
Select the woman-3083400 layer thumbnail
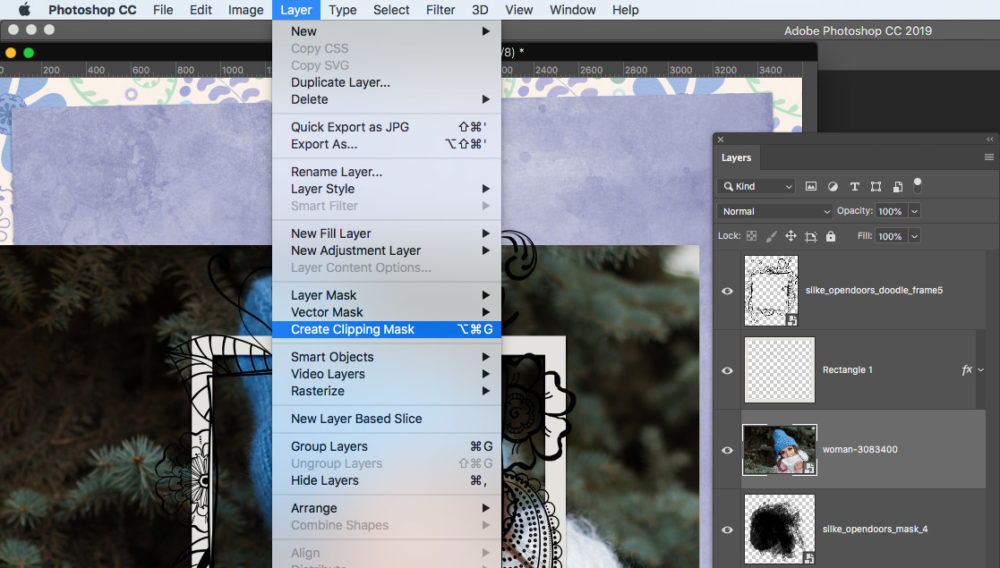[x=779, y=450]
